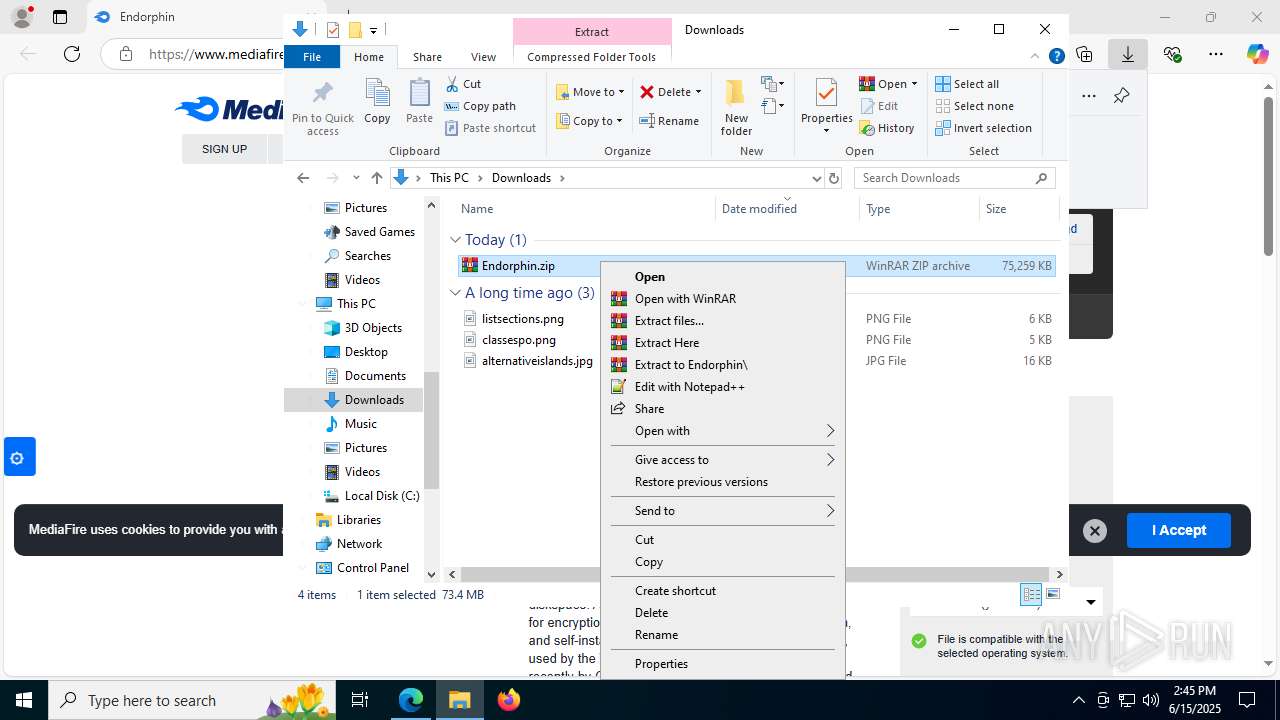Click Type here to search box
The width and height of the screenshot is (1280, 720).
click(192, 700)
